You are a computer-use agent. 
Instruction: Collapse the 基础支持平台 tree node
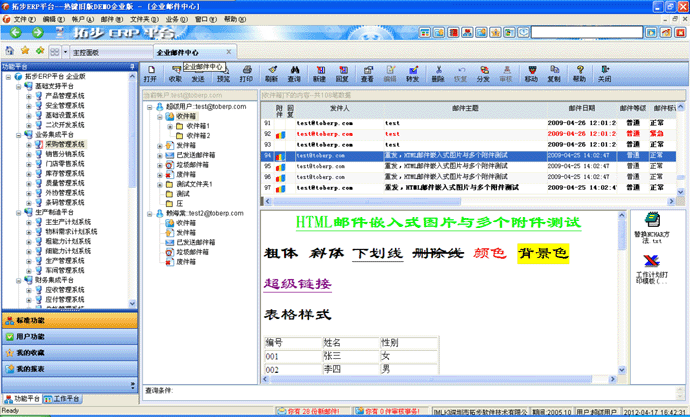tap(19, 86)
